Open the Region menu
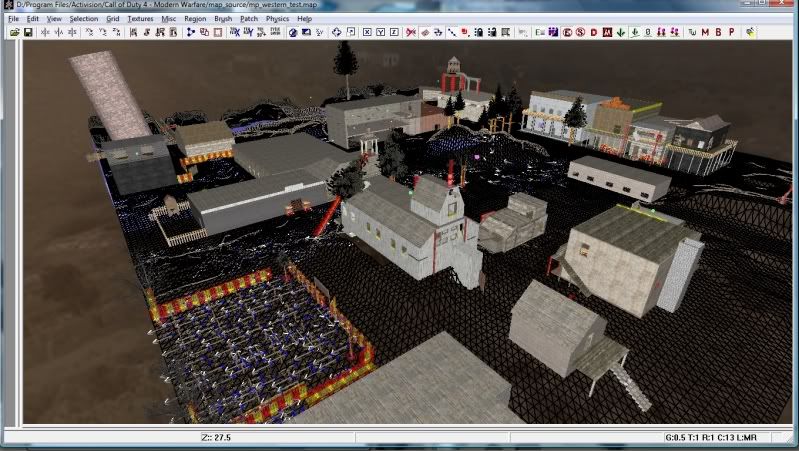Viewport: 799px width, 451px height. point(195,19)
